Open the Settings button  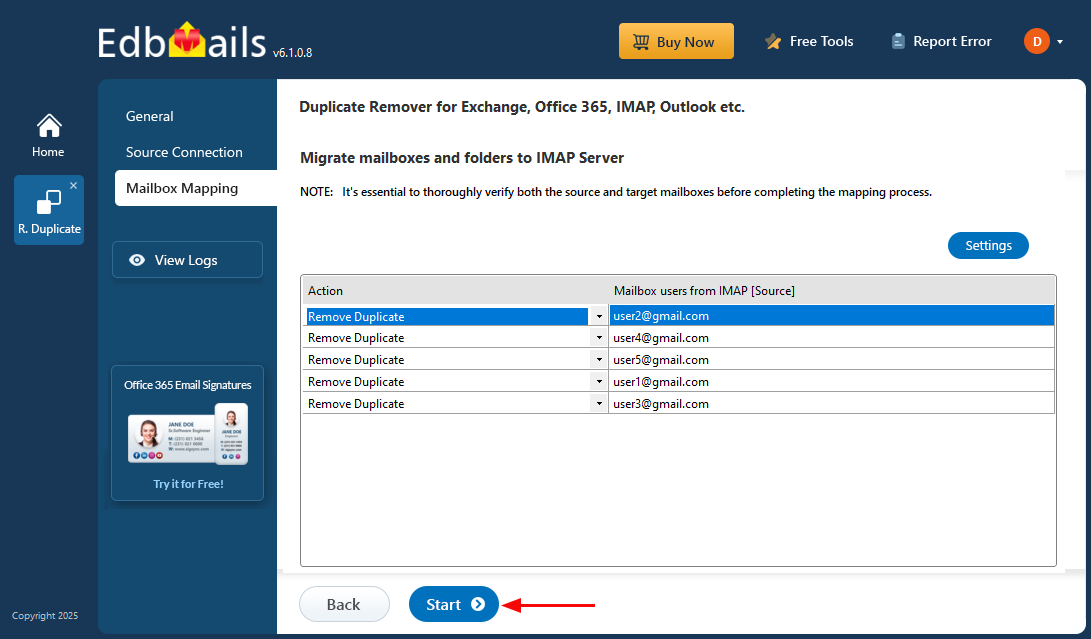point(988,245)
